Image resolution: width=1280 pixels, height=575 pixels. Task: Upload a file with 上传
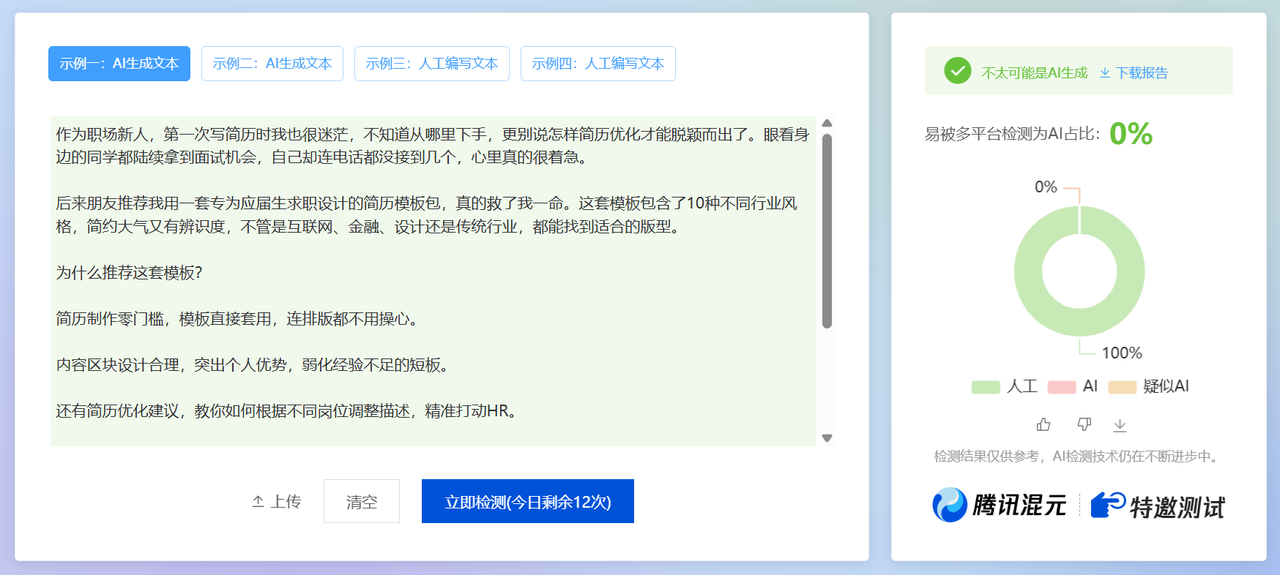[x=276, y=501]
